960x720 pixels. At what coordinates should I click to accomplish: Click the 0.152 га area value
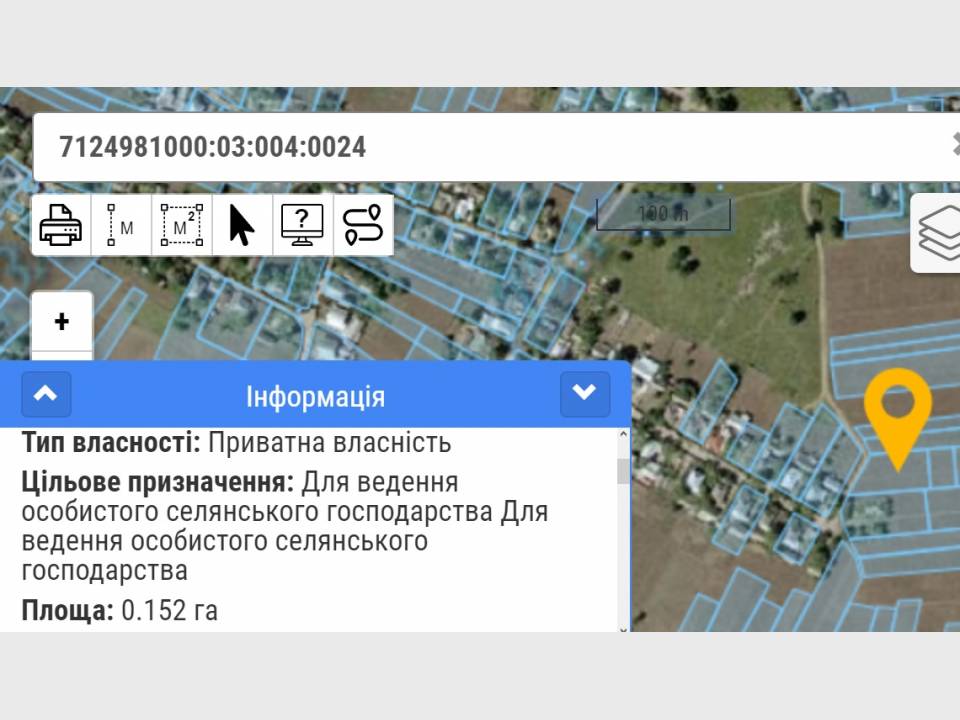(169, 610)
